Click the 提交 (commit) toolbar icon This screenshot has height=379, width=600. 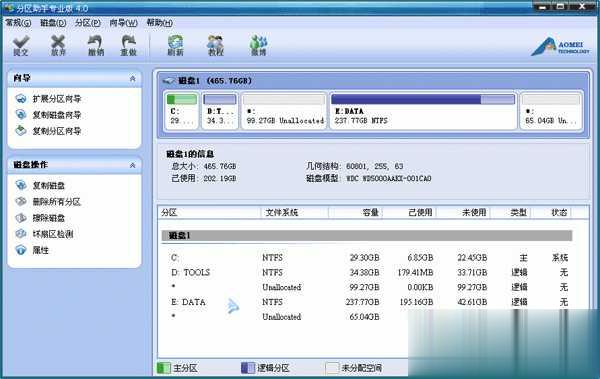point(21,46)
